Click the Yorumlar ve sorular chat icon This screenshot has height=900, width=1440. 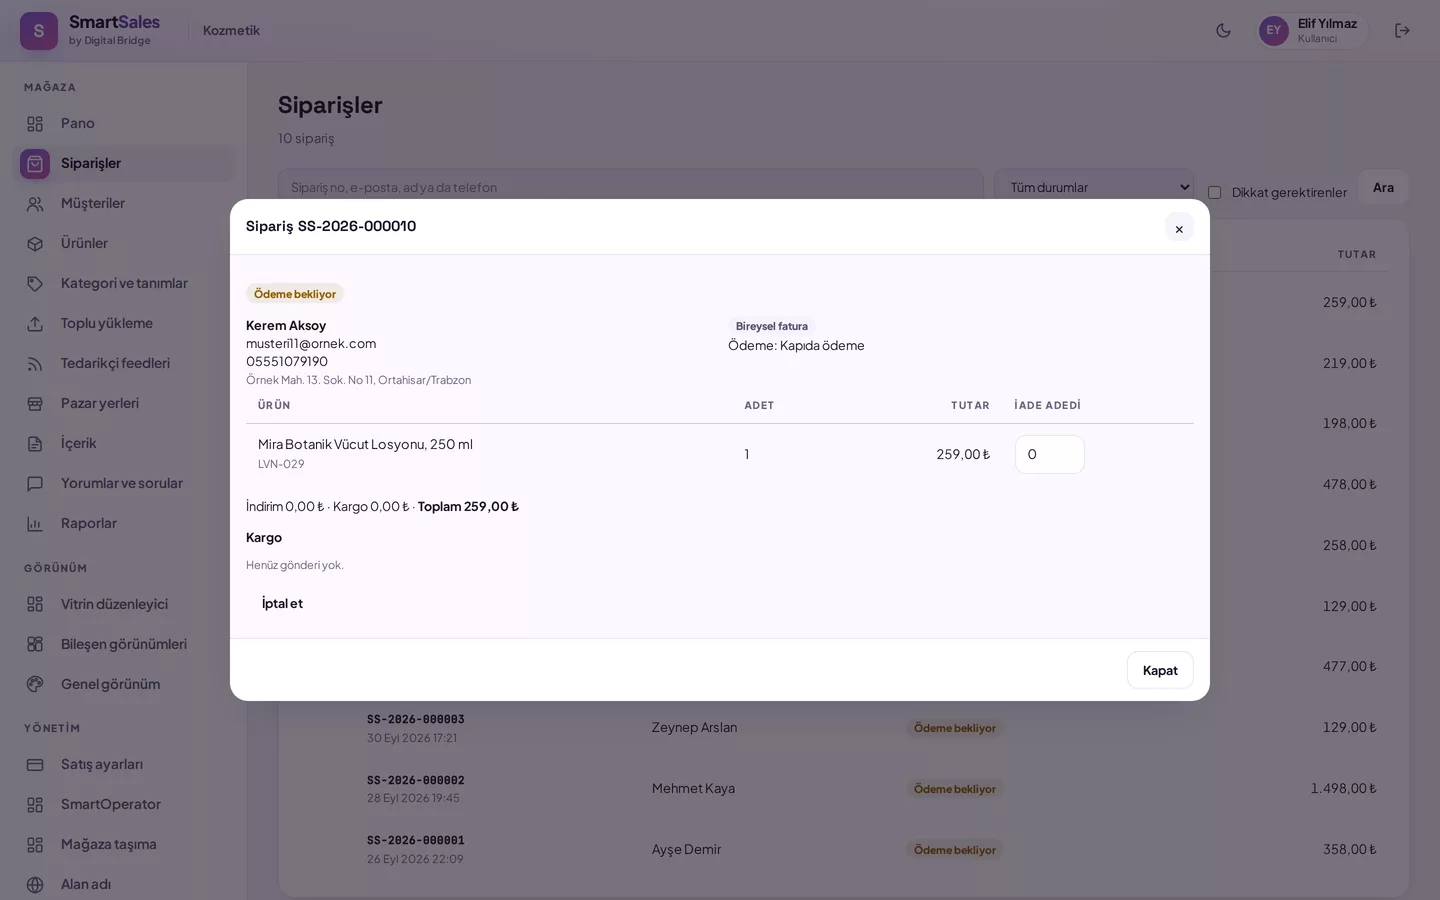tap(35, 484)
